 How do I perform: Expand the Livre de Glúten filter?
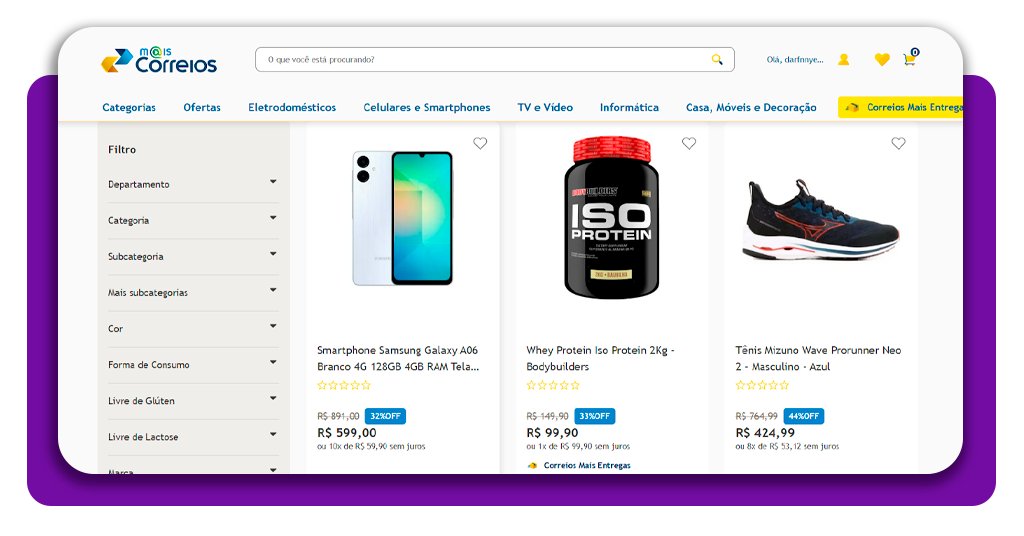click(273, 398)
